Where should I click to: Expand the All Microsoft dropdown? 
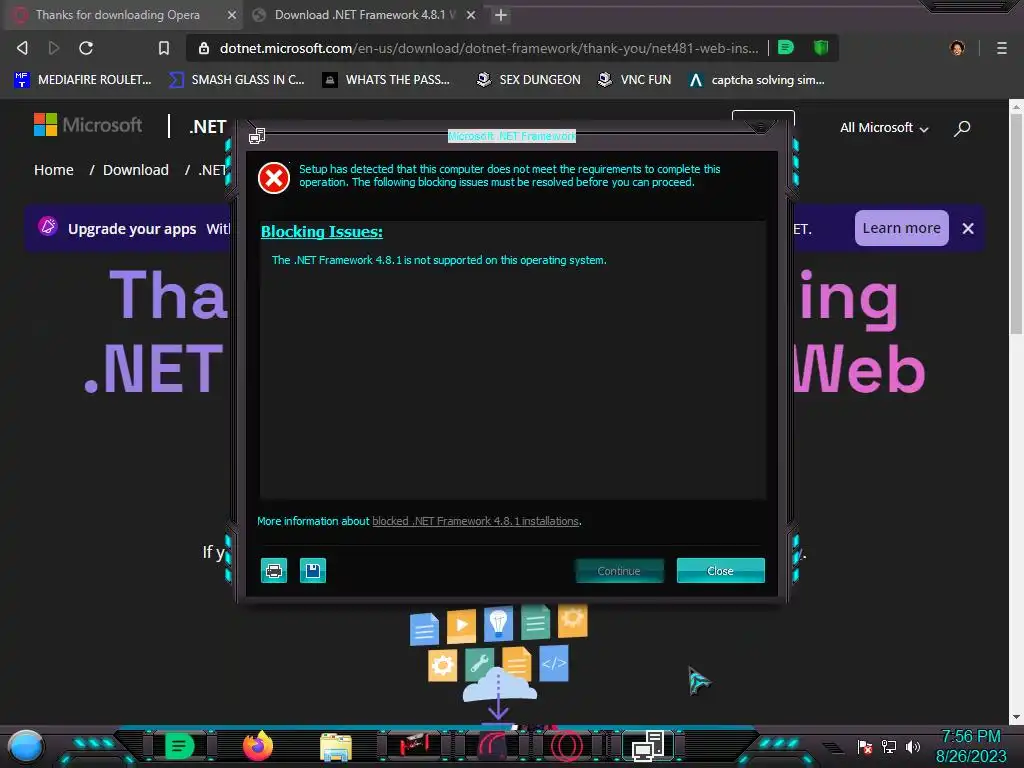(884, 128)
